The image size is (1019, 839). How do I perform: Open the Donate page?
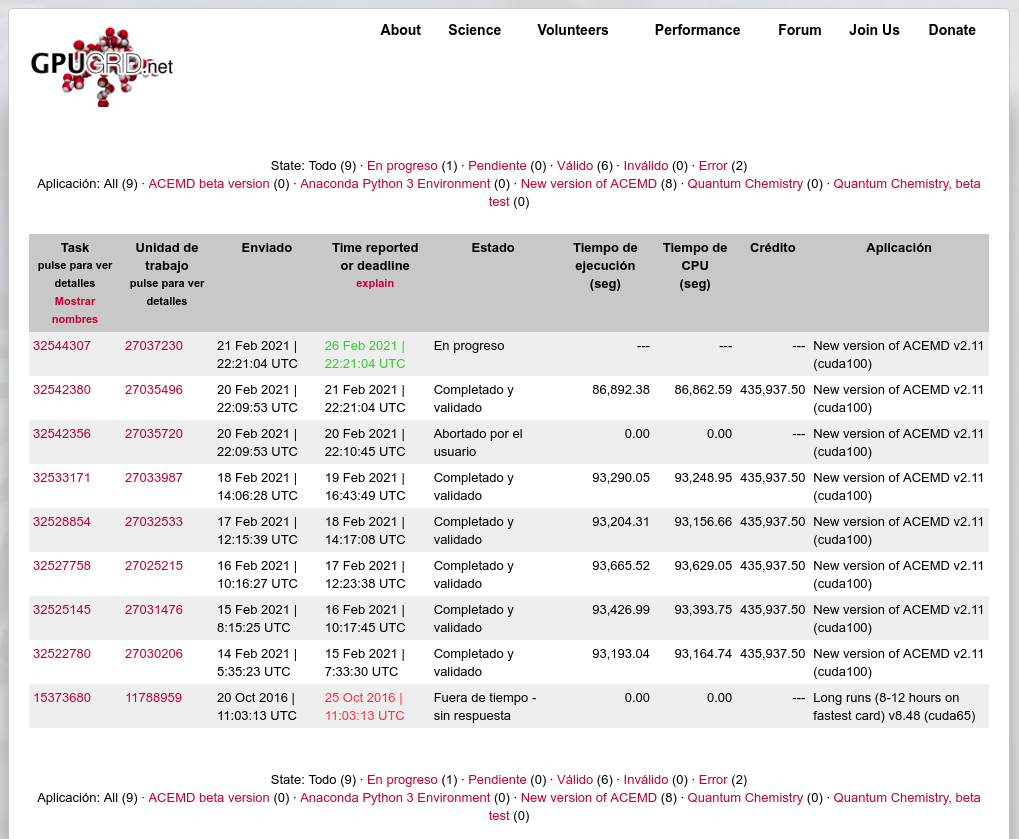(x=951, y=30)
